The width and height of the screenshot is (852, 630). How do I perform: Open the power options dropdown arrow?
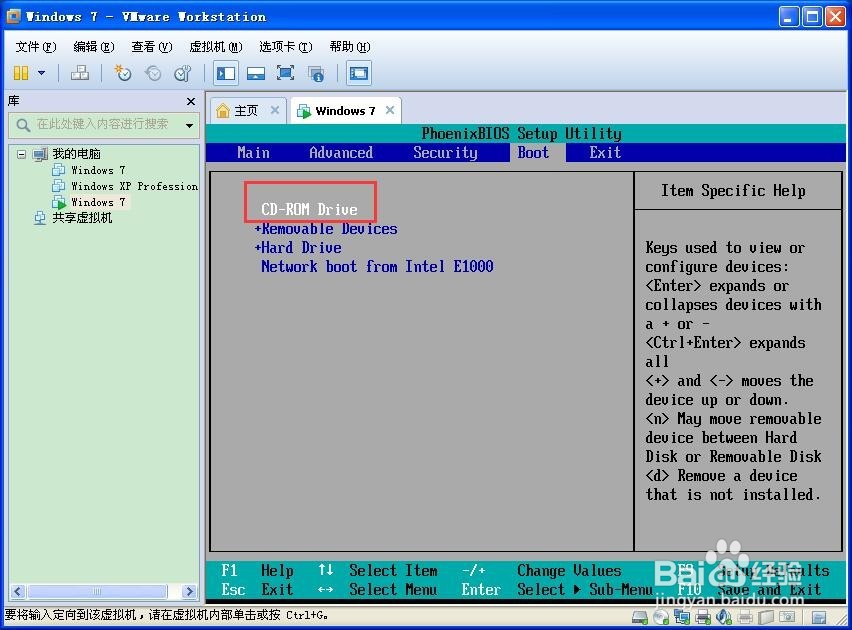[41, 73]
